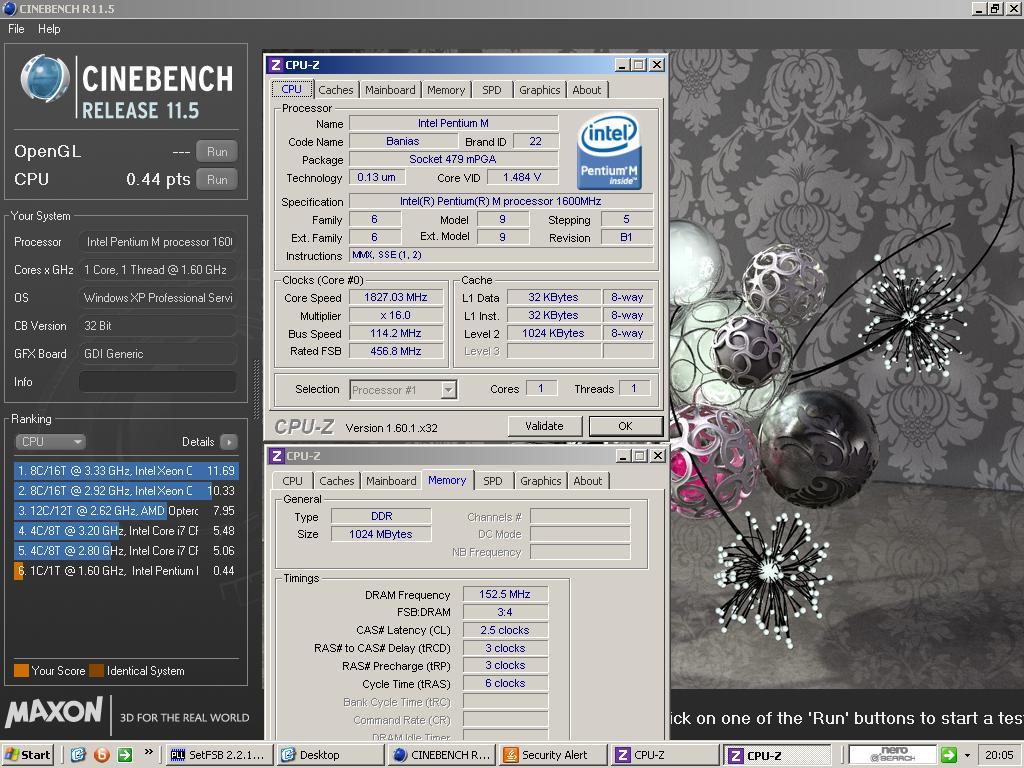
Task: Click the Cinebench globe logo icon
Action: pos(44,80)
